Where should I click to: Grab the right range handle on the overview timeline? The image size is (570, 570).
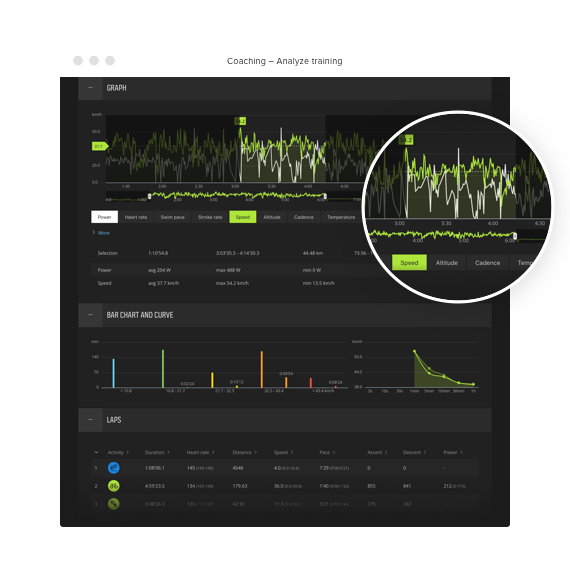[325, 197]
